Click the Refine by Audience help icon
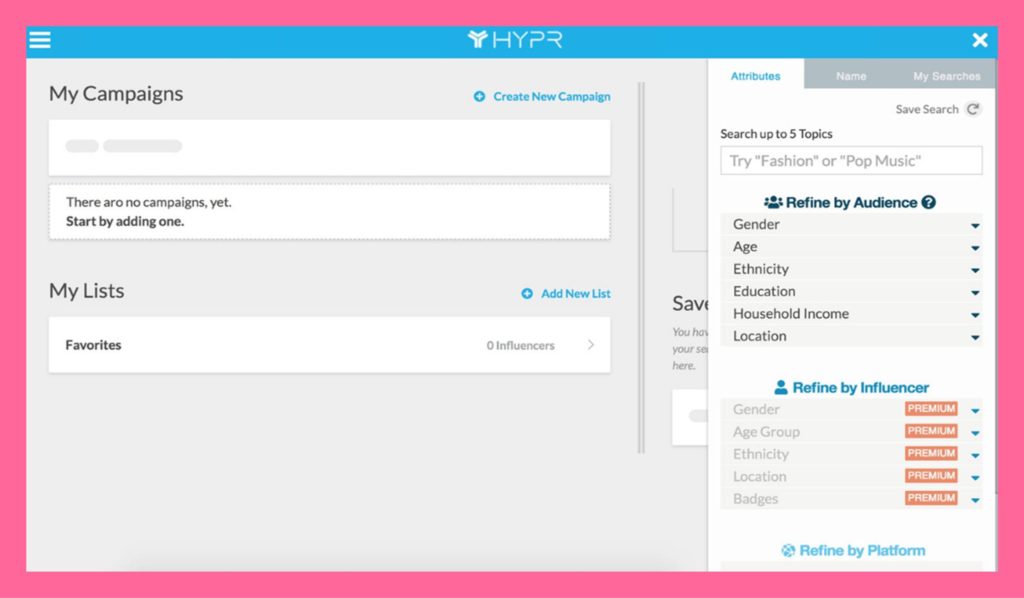 tap(929, 202)
